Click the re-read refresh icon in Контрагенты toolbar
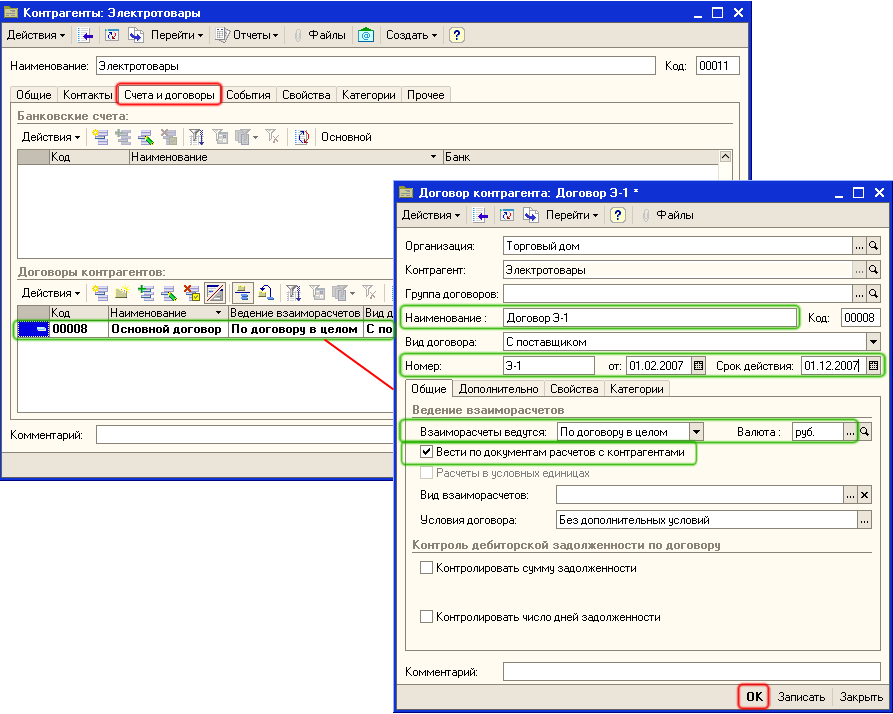893x714 pixels. click(x=112, y=35)
